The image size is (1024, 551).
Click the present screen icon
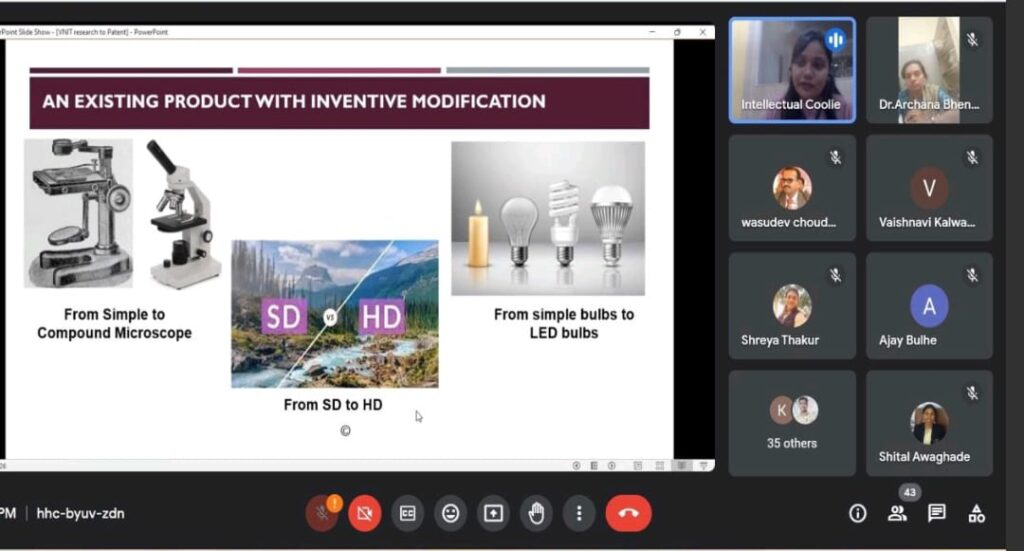493,514
